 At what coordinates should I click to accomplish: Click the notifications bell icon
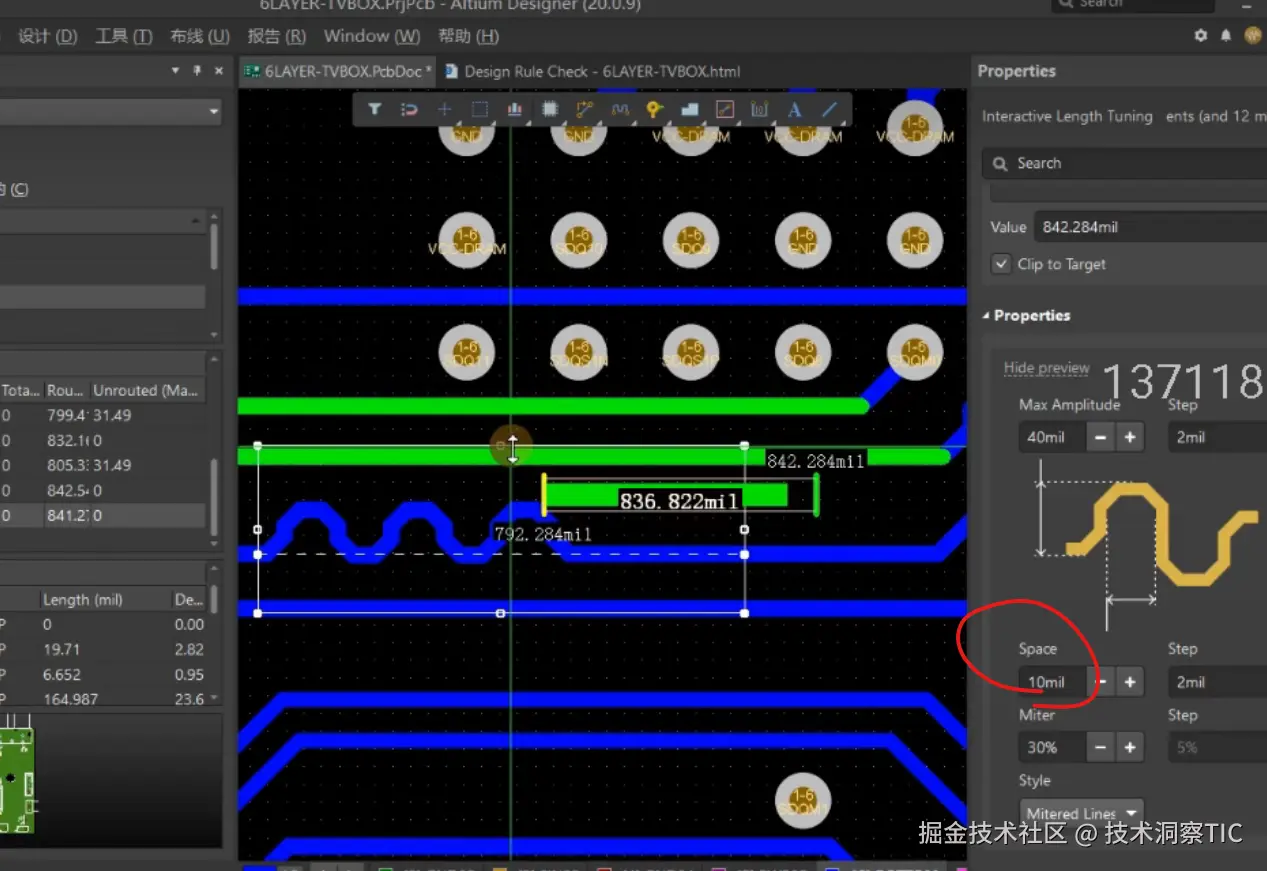1226,35
